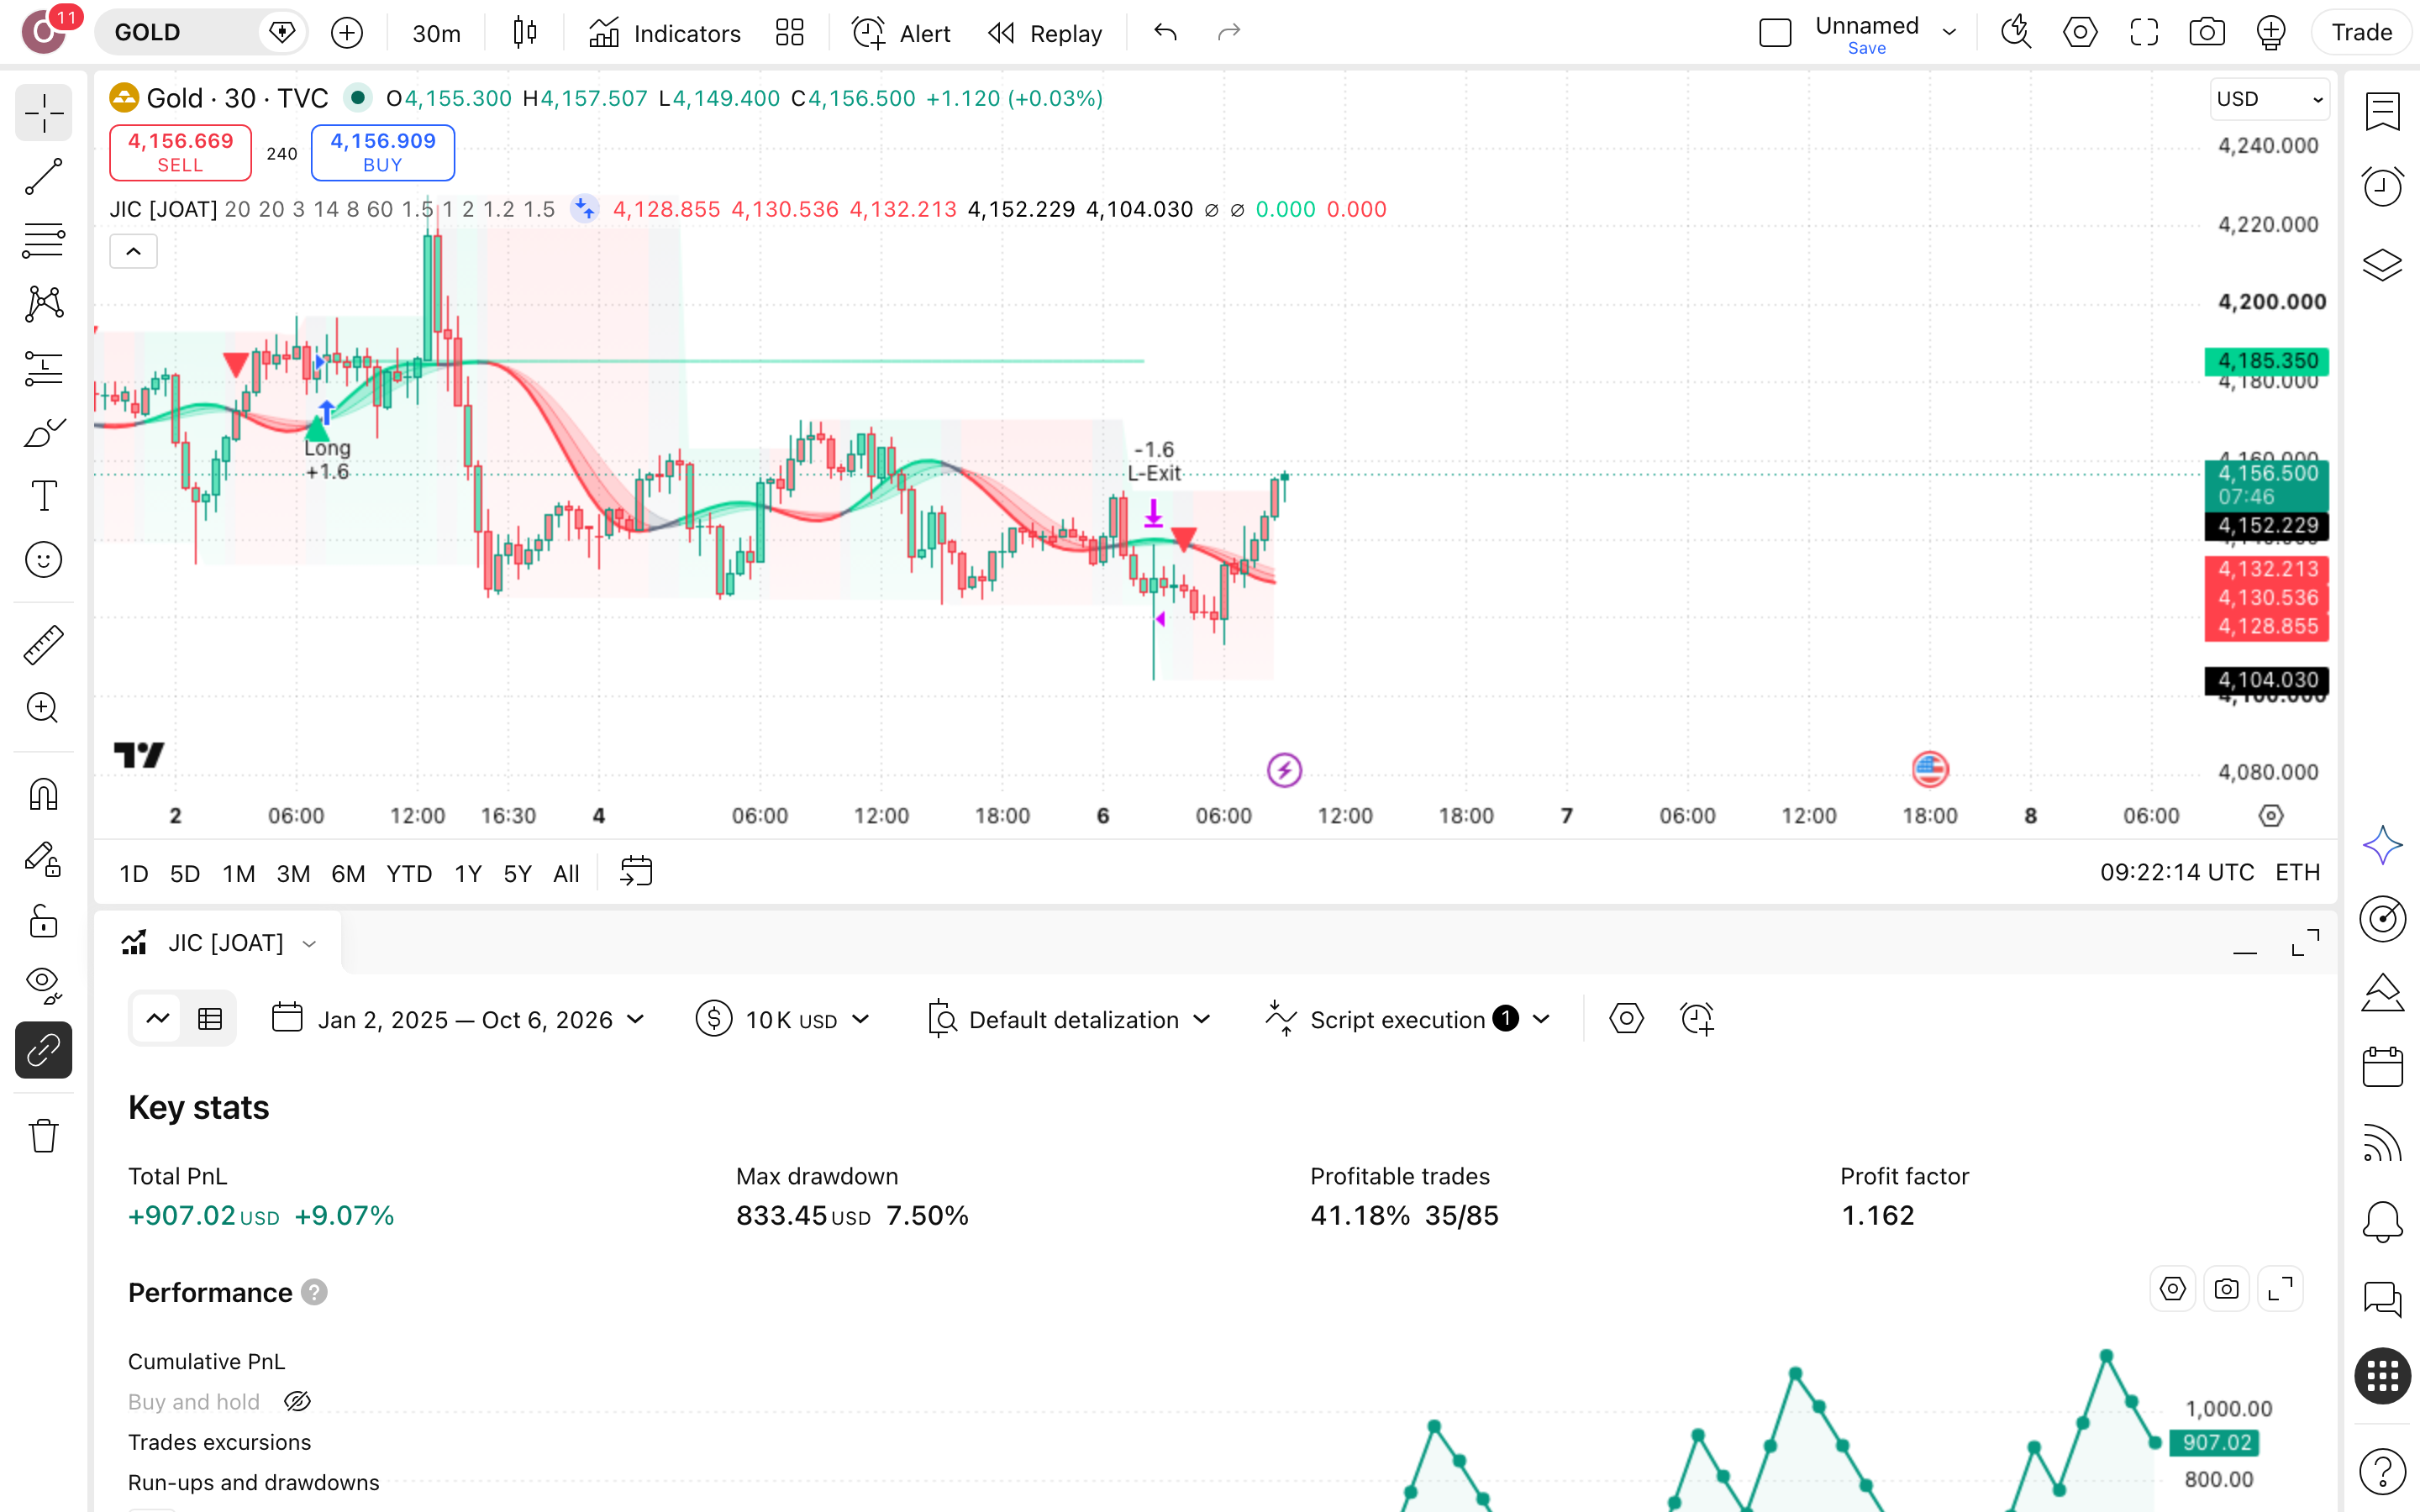
Task: Open the emoji icons tool
Action: click(43, 560)
